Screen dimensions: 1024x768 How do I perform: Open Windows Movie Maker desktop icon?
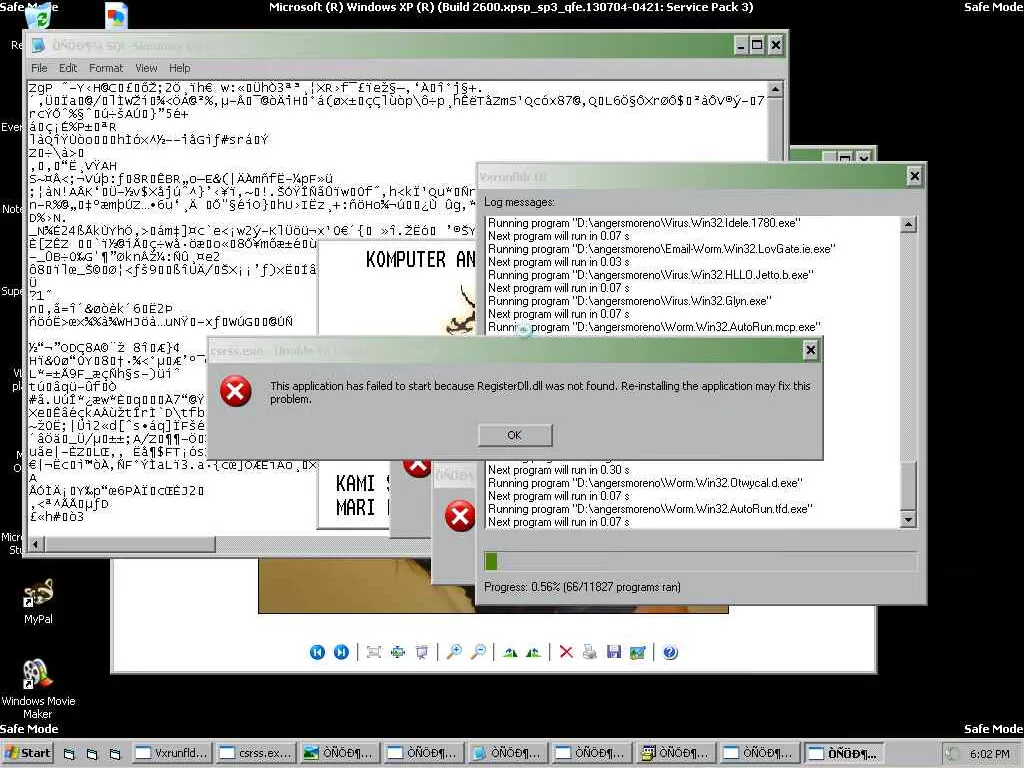pos(38,688)
